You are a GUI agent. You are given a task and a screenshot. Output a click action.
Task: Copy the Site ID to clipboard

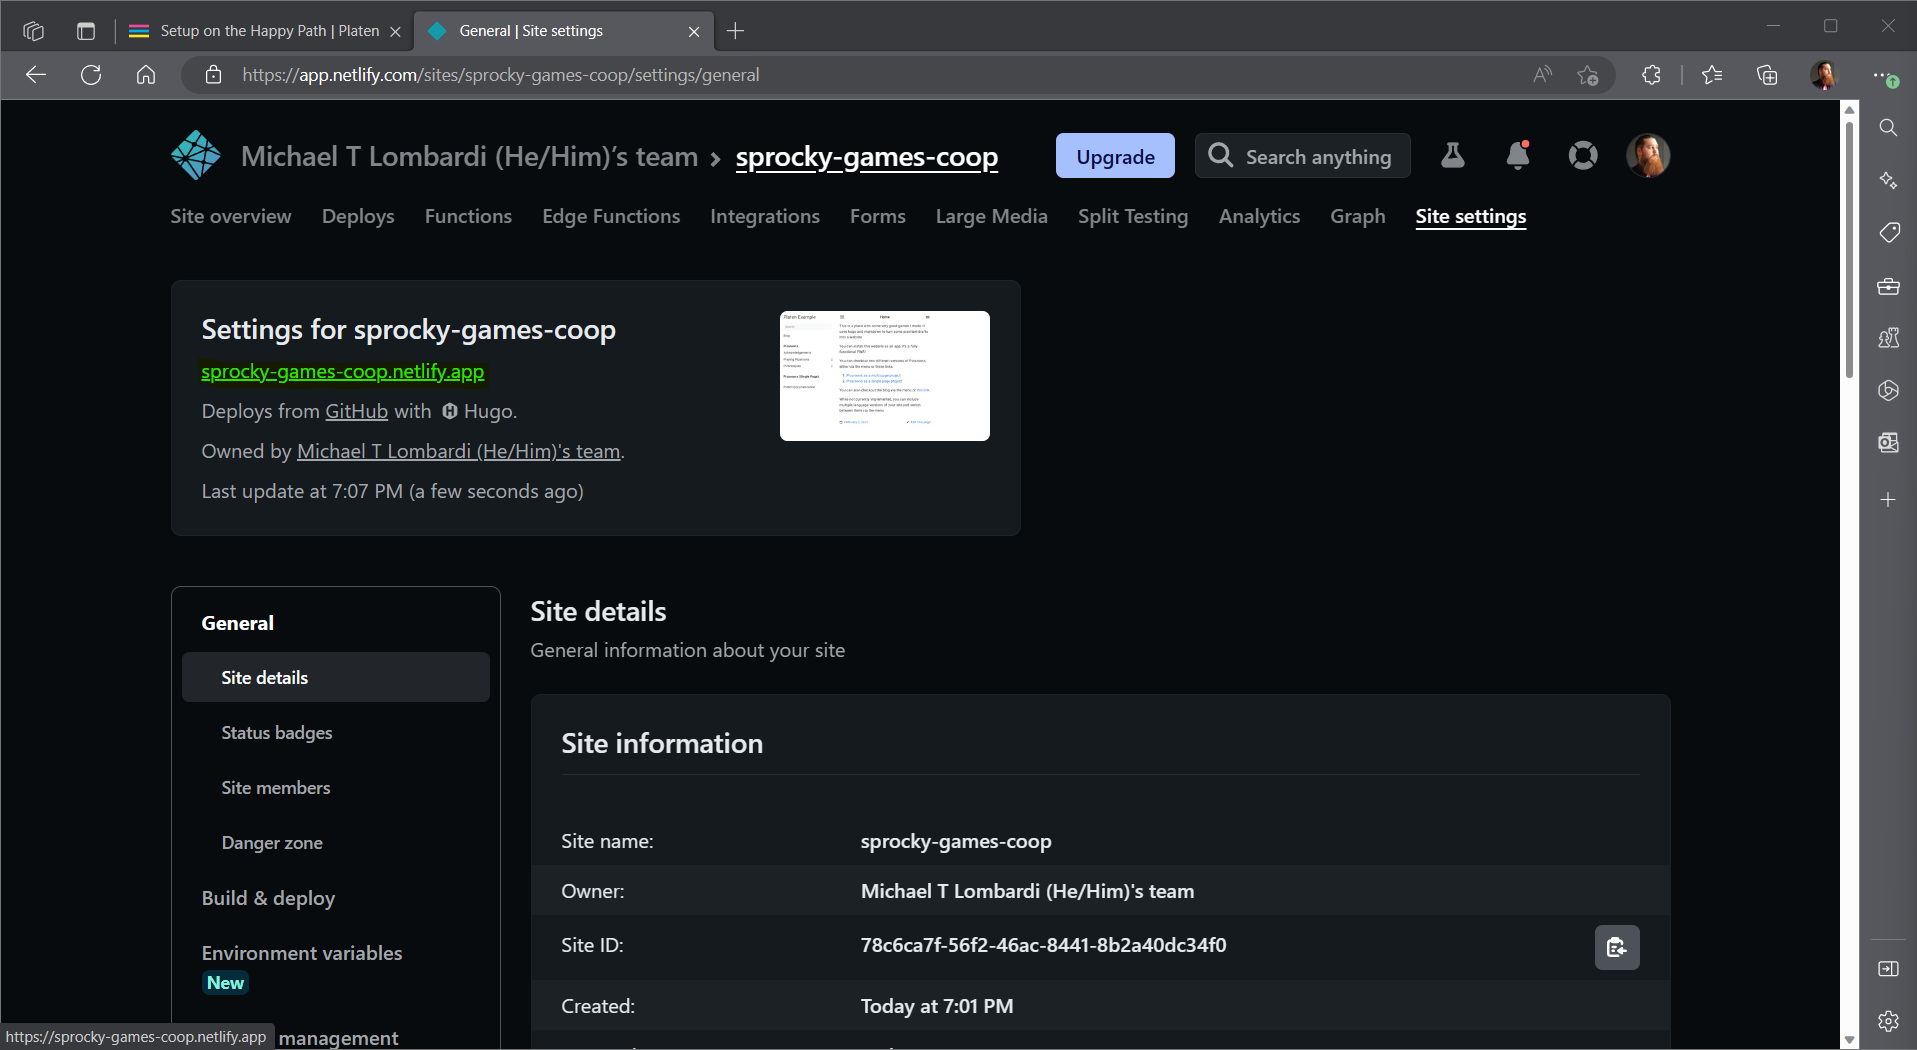pyautogui.click(x=1616, y=947)
